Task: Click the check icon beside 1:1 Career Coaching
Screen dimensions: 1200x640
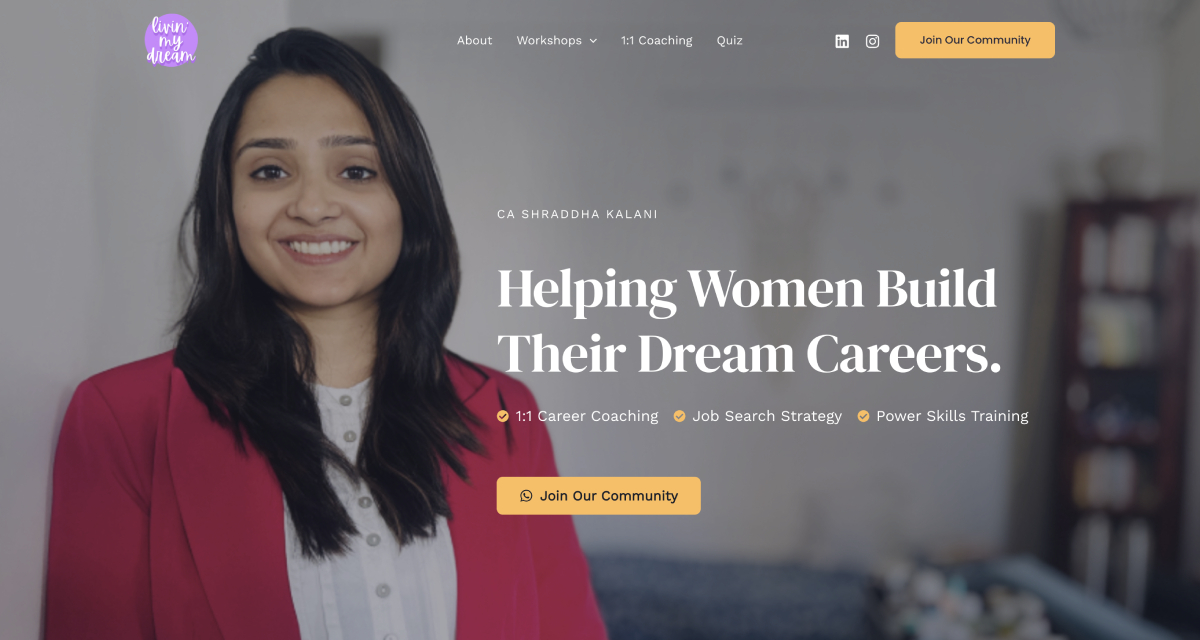Action: [503, 416]
